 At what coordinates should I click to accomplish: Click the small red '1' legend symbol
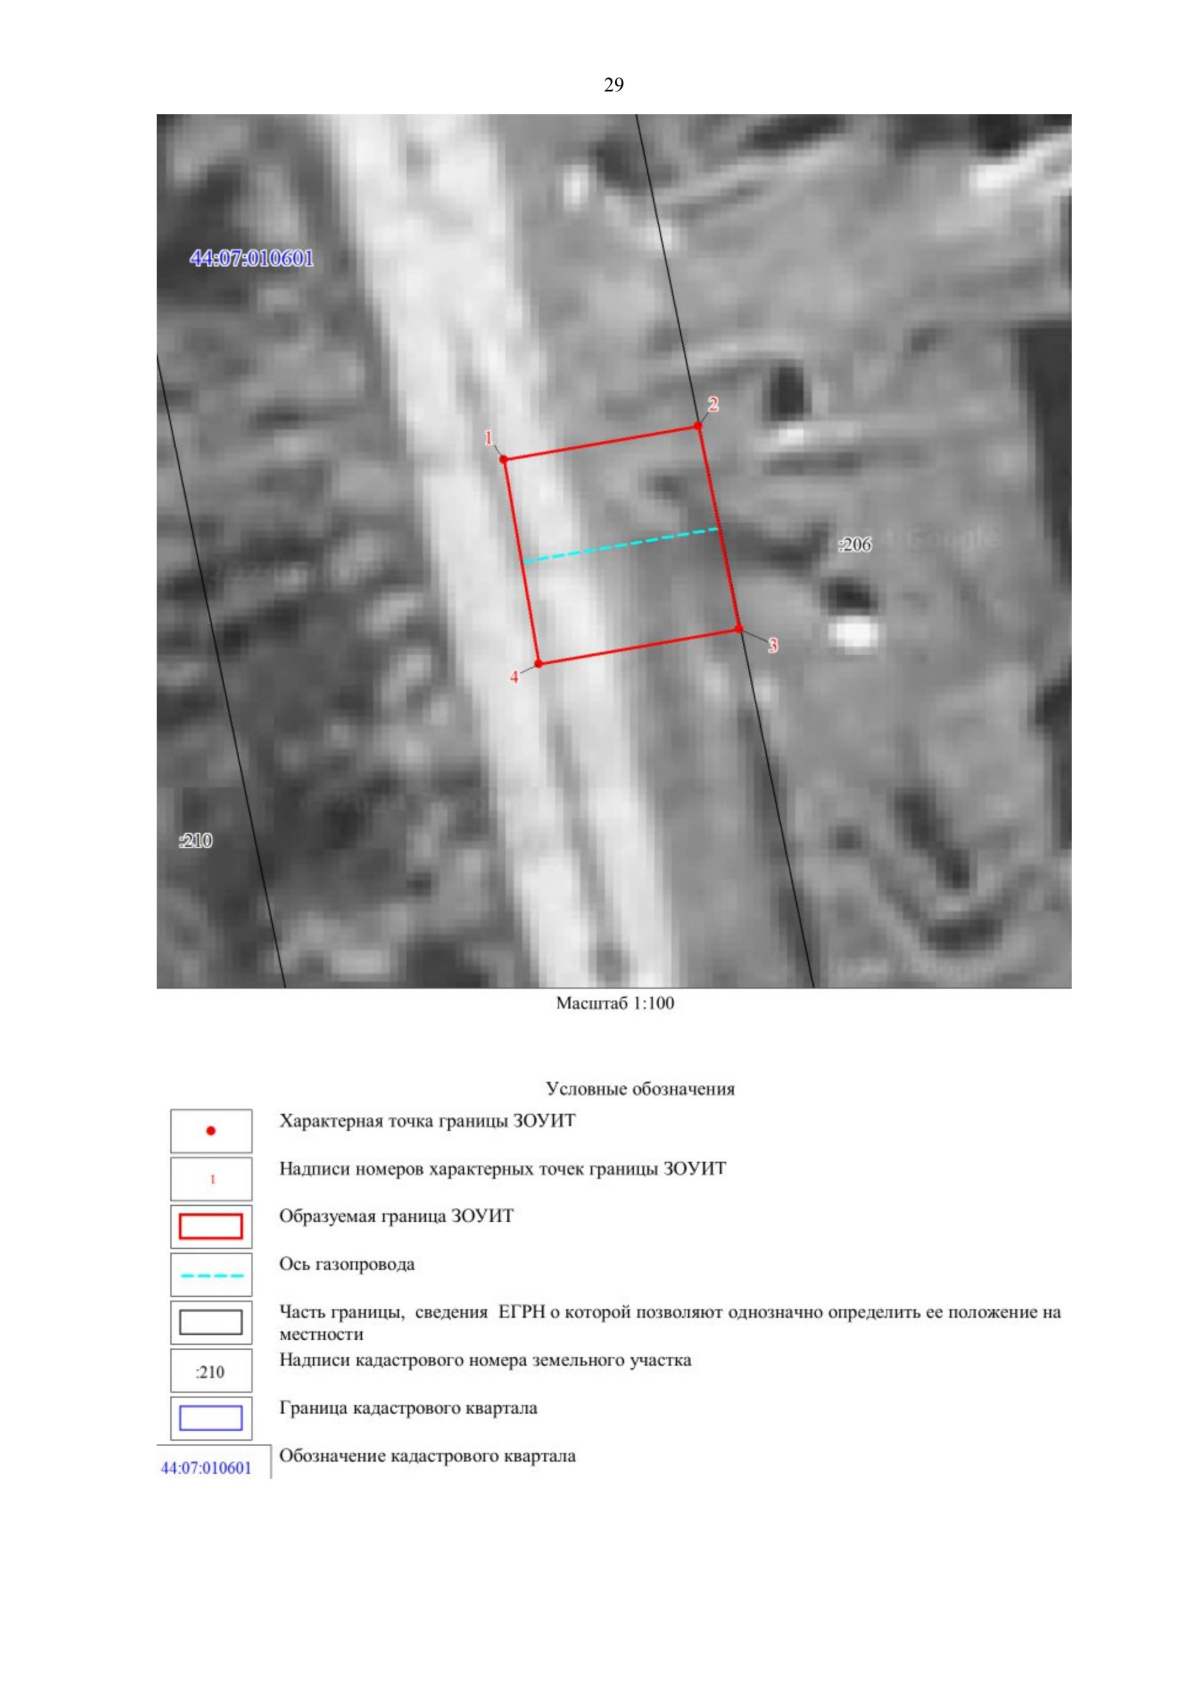pyautogui.click(x=211, y=1179)
